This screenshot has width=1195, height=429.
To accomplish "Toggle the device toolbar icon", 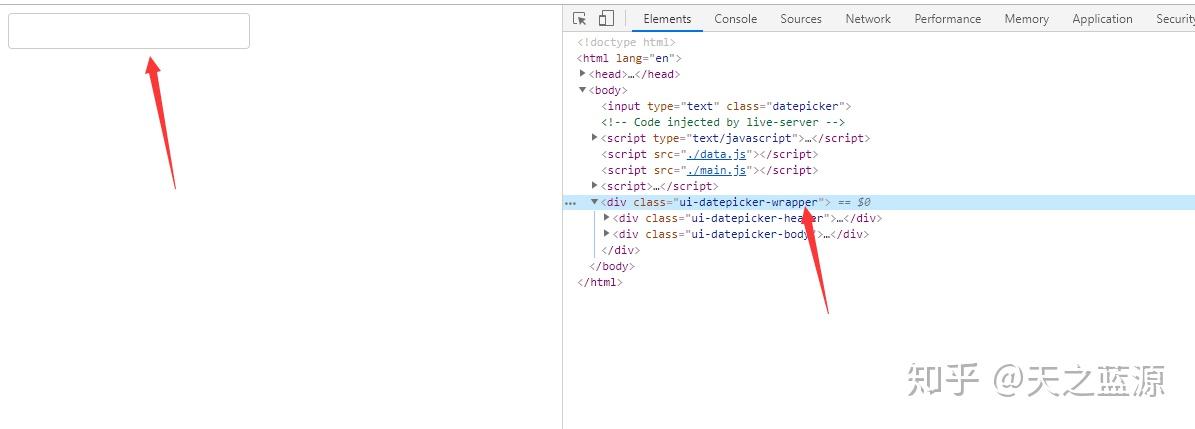I will tap(606, 18).
